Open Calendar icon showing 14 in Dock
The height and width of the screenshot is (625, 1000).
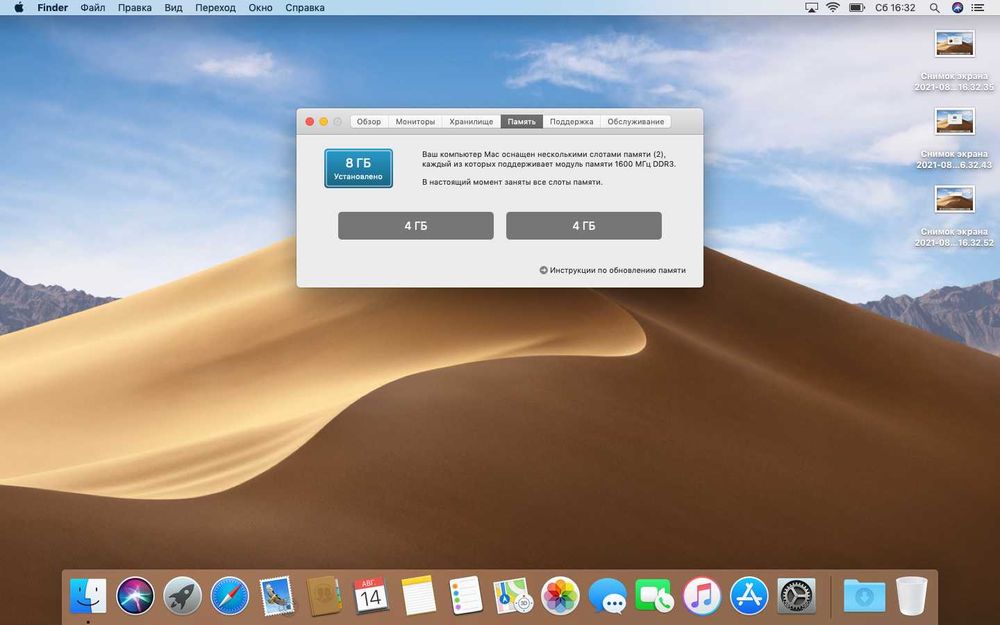tap(371, 596)
